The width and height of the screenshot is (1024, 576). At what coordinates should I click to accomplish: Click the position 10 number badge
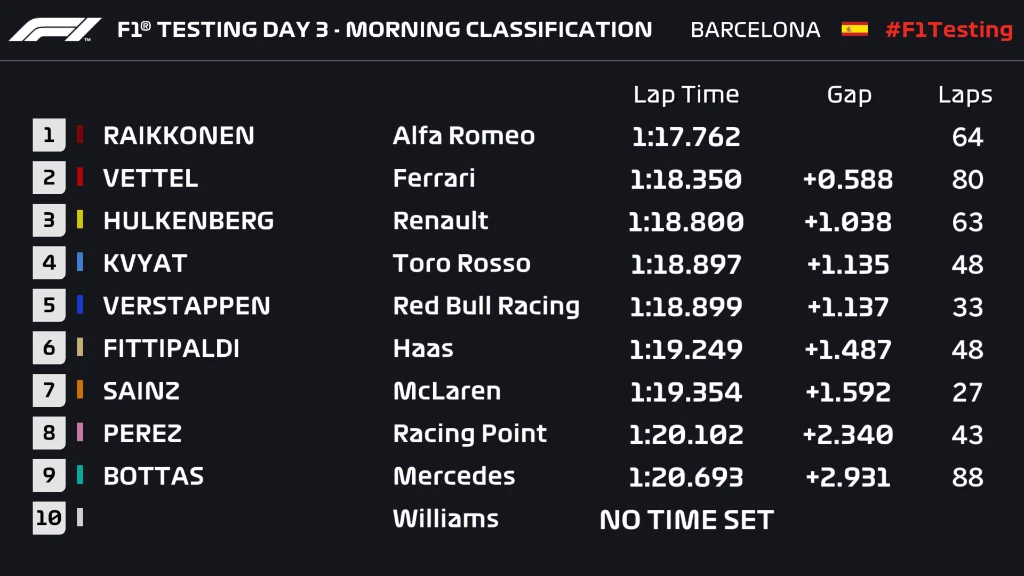pos(48,518)
